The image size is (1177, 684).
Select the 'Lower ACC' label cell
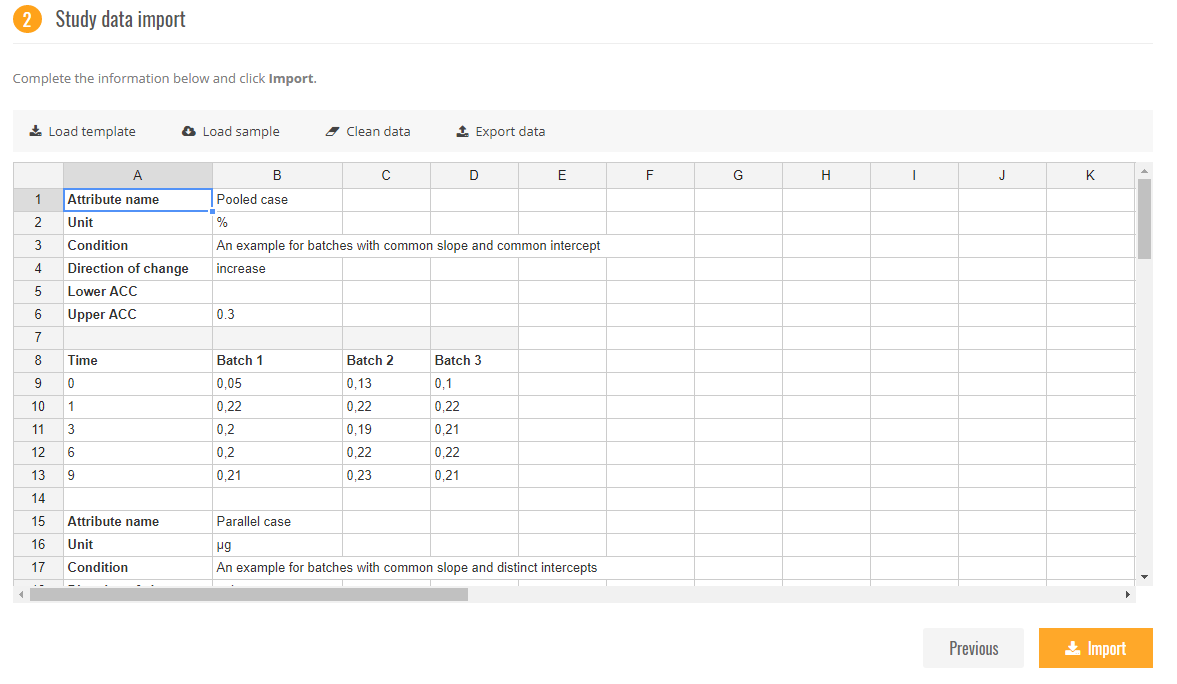coord(137,291)
